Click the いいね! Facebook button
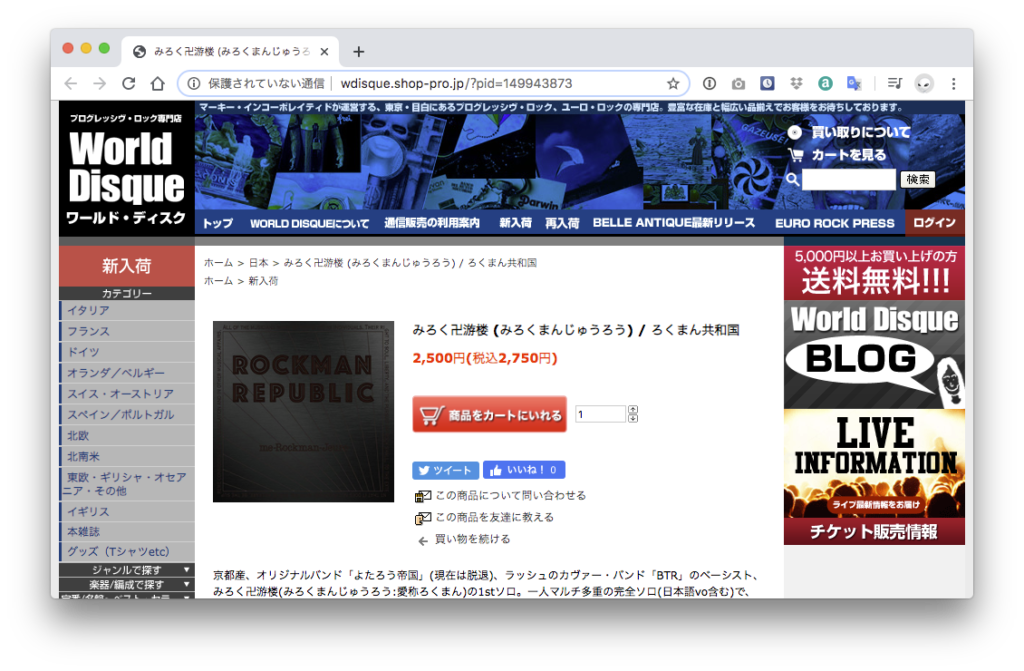 coord(524,470)
